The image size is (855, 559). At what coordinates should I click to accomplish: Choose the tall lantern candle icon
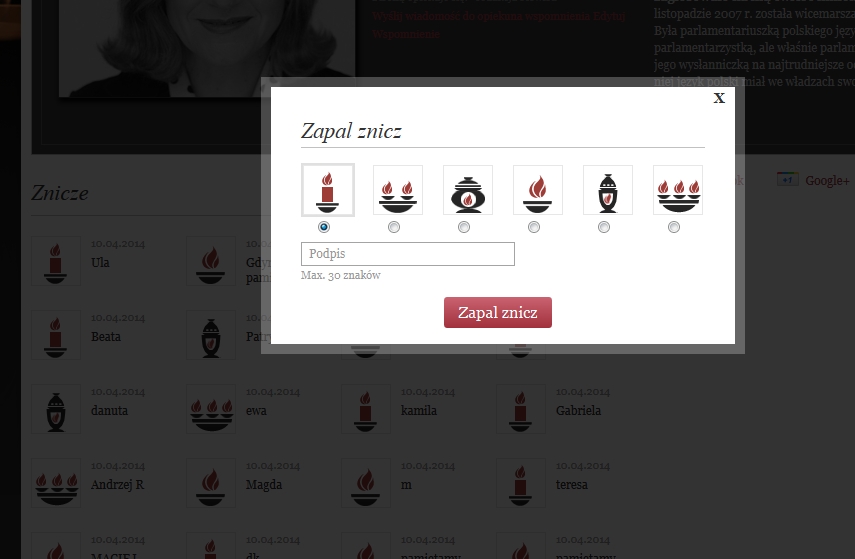[x=607, y=190]
